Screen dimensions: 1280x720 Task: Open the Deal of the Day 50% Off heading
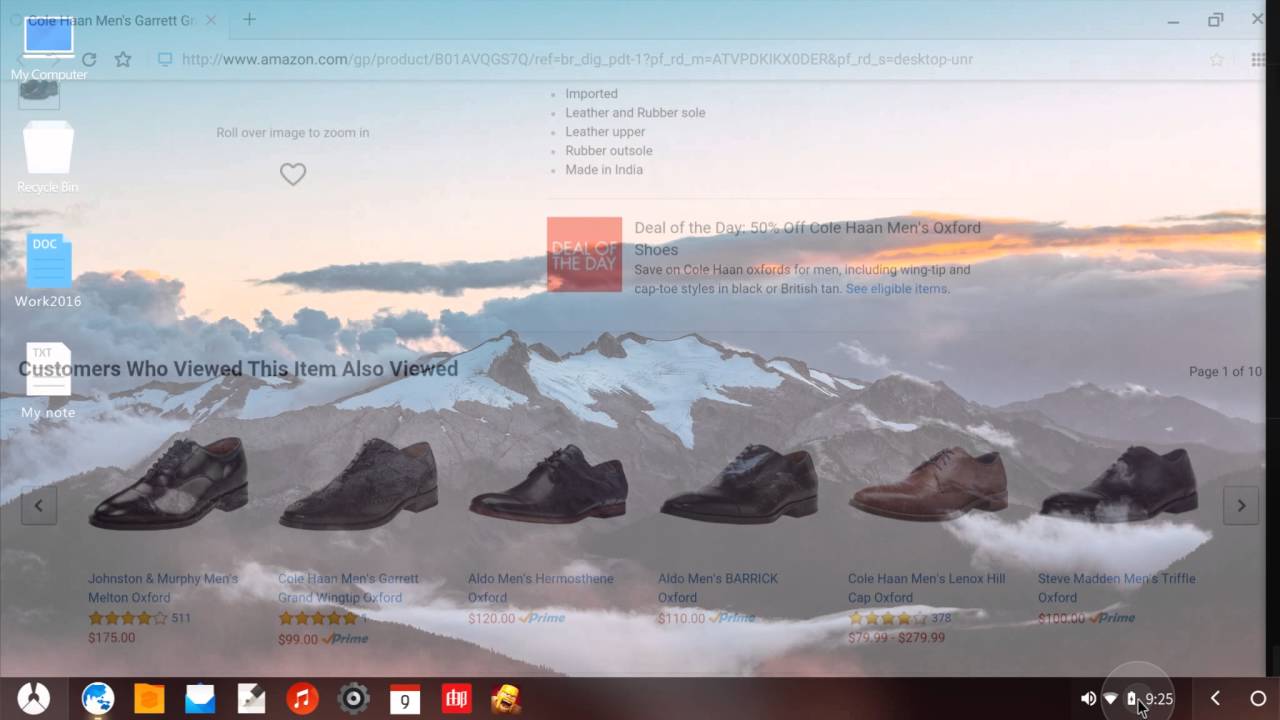[807, 238]
